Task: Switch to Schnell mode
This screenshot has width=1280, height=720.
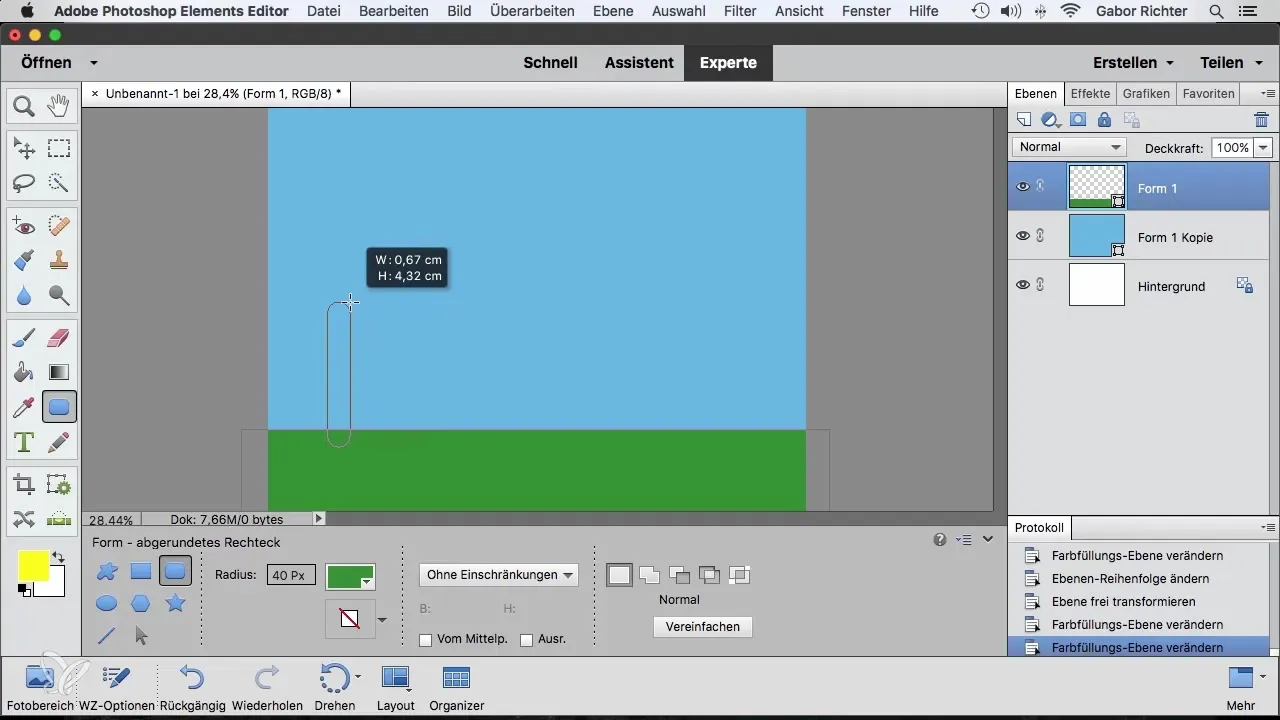Action: pyautogui.click(x=551, y=62)
